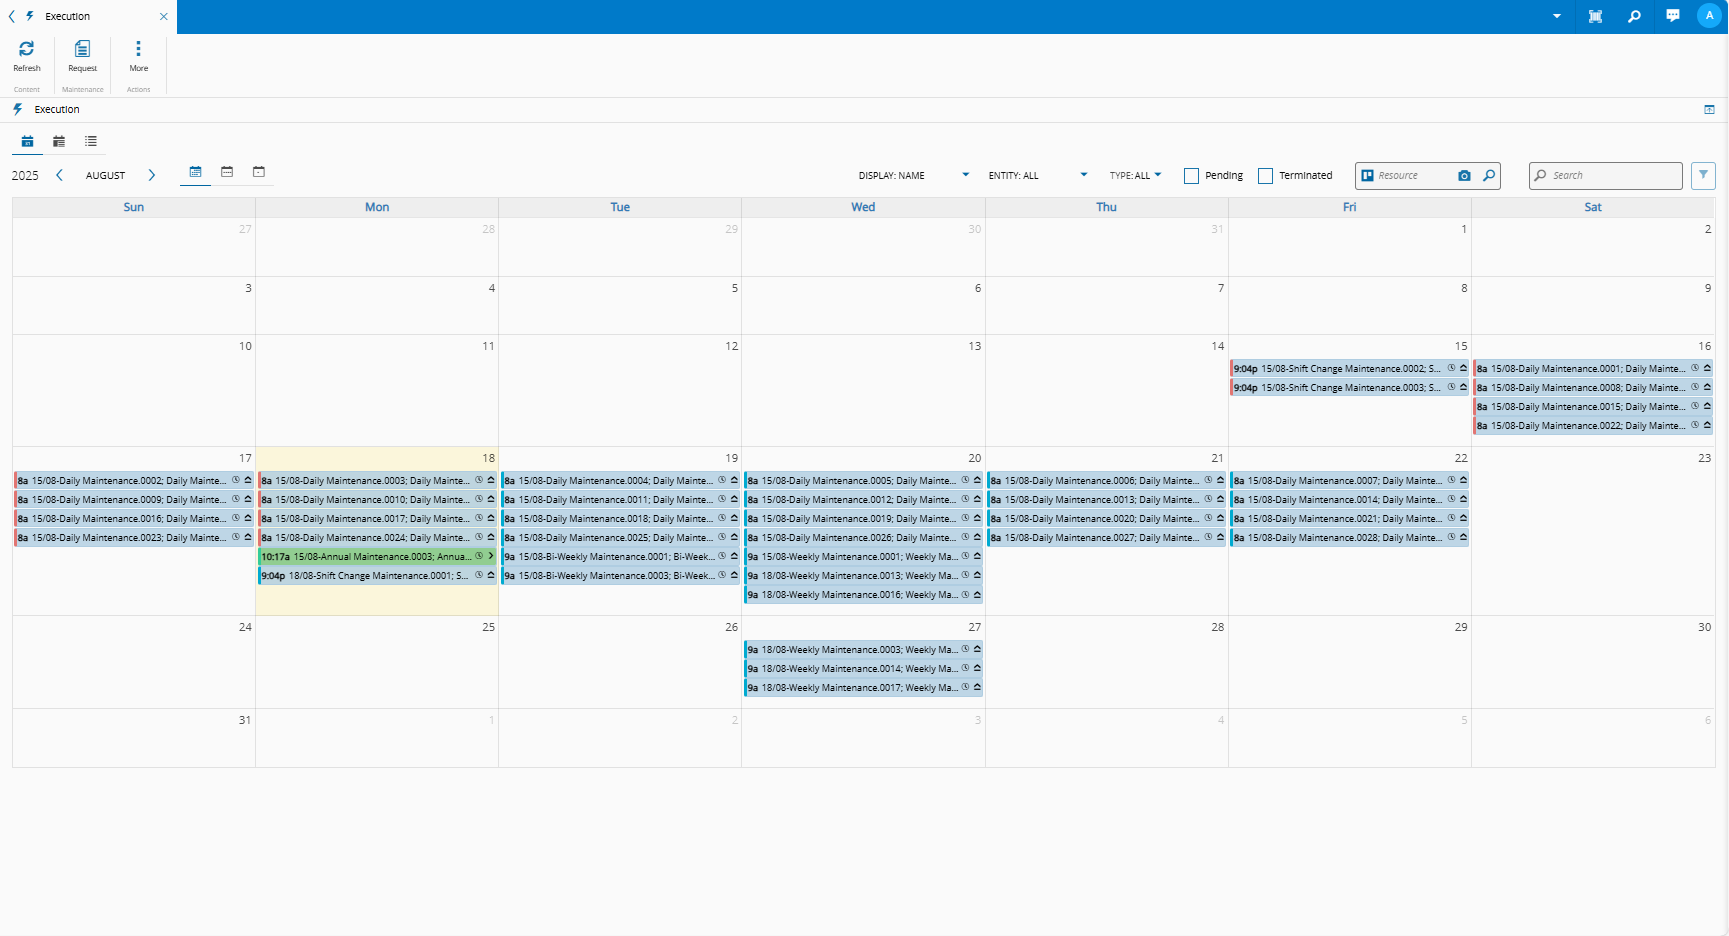Open the ENTITY: ALL dropdown
Viewport: 1729px width, 936px height.
pos(1037,175)
